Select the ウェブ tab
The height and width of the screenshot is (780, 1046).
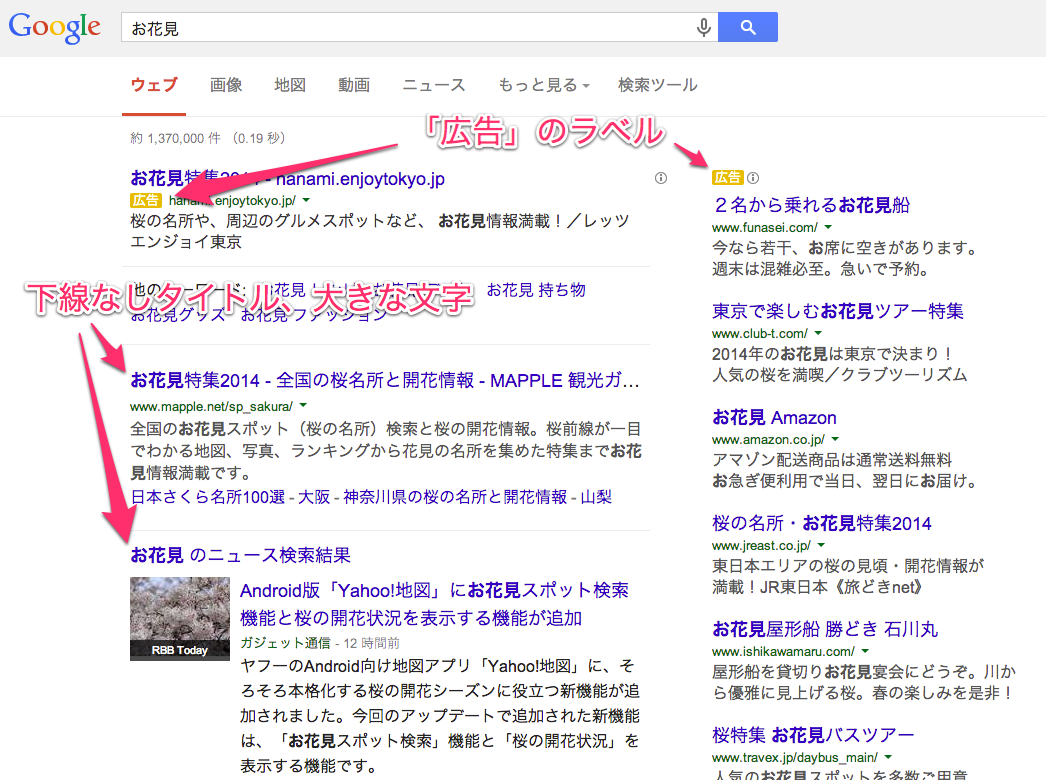(154, 85)
